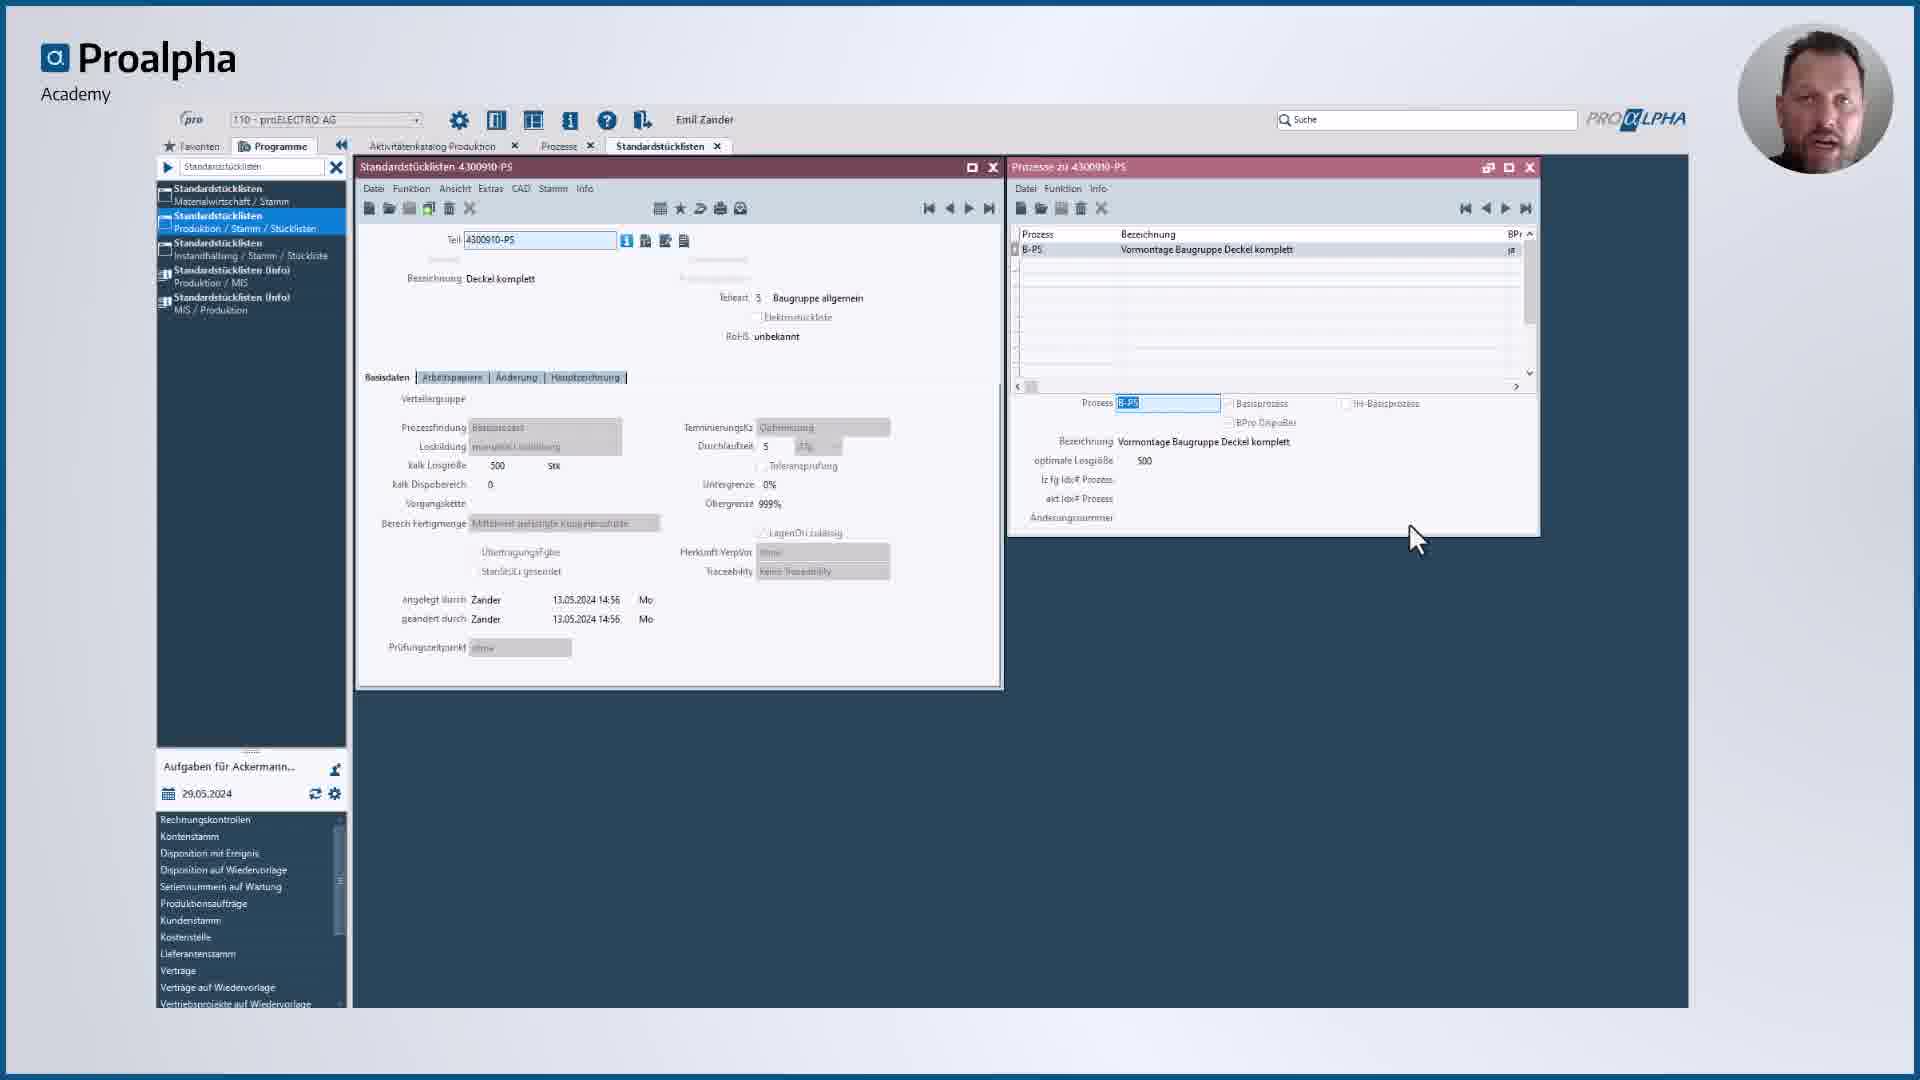This screenshot has height=1080, width=1920.
Task: Switch to the Arbeitspapiere tab
Action: pos(452,377)
